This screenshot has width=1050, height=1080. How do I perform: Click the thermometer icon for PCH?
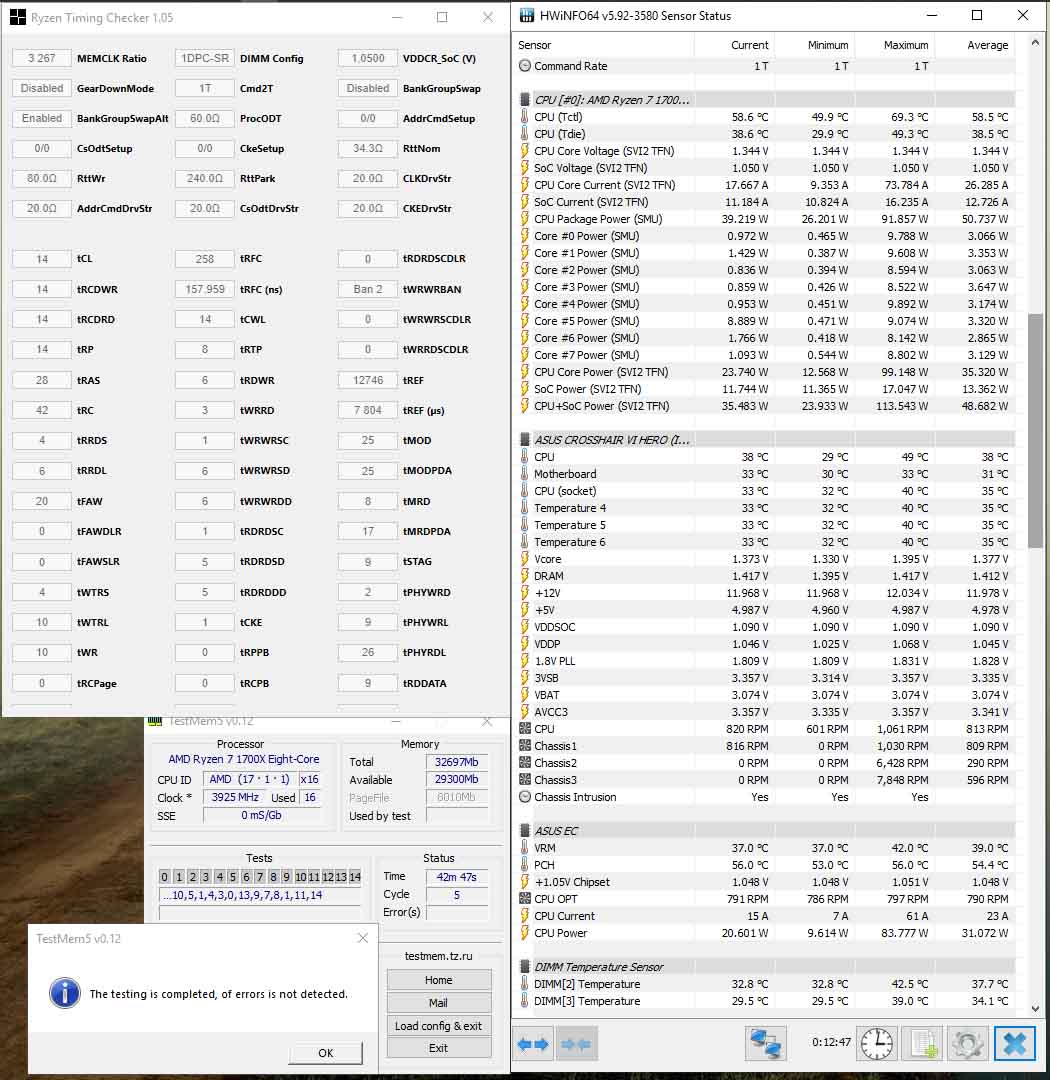point(525,865)
